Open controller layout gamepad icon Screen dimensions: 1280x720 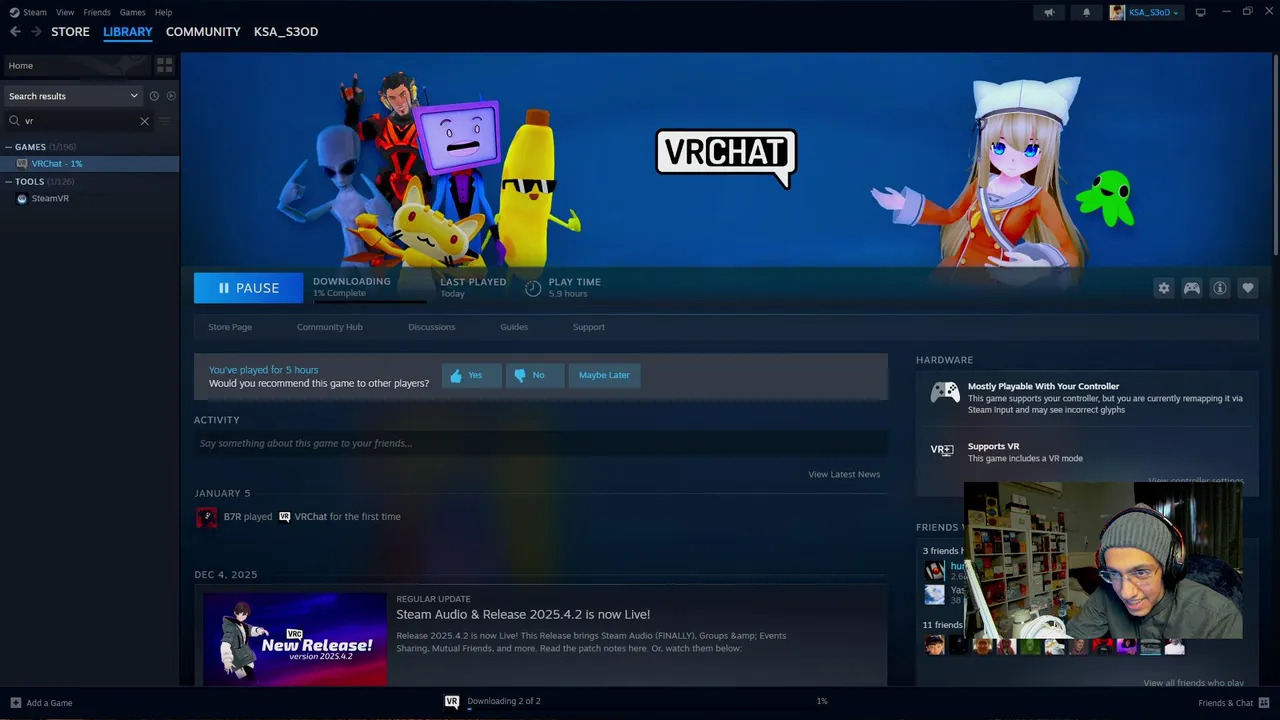click(x=1192, y=288)
